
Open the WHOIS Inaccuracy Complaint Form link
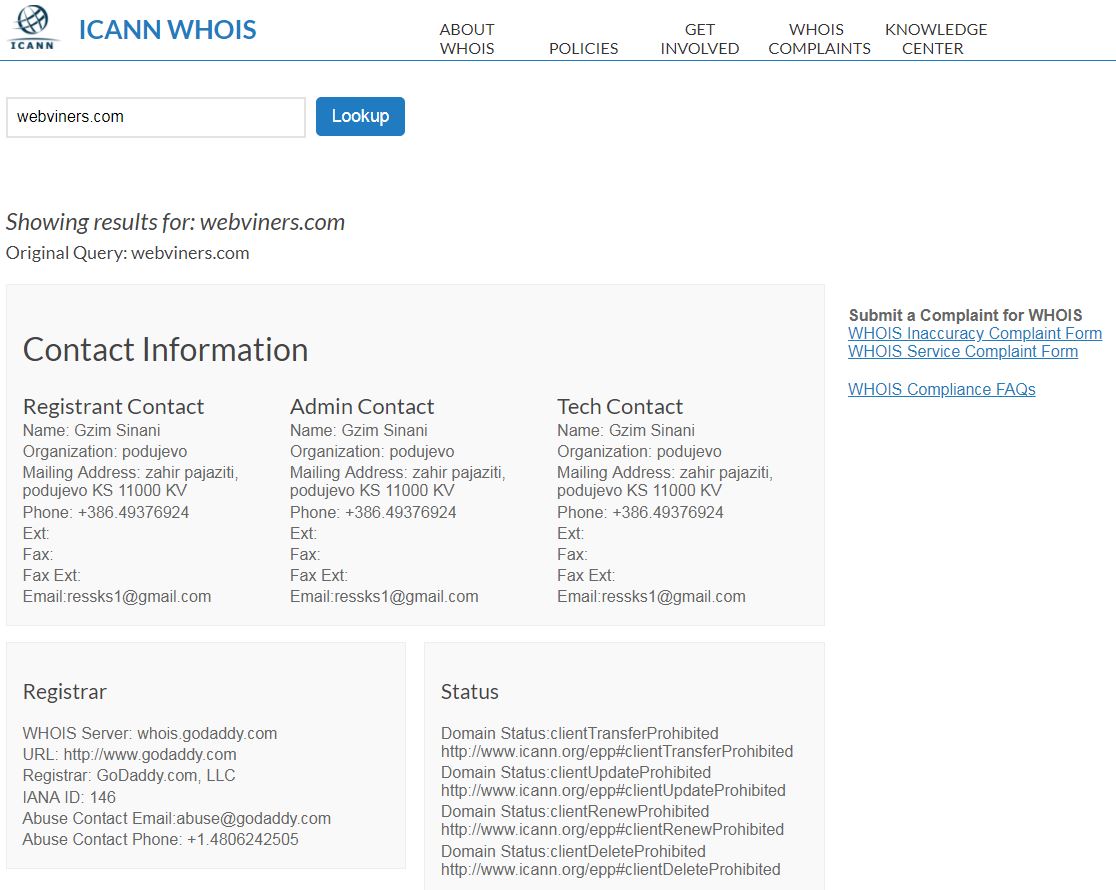pos(974,333)
